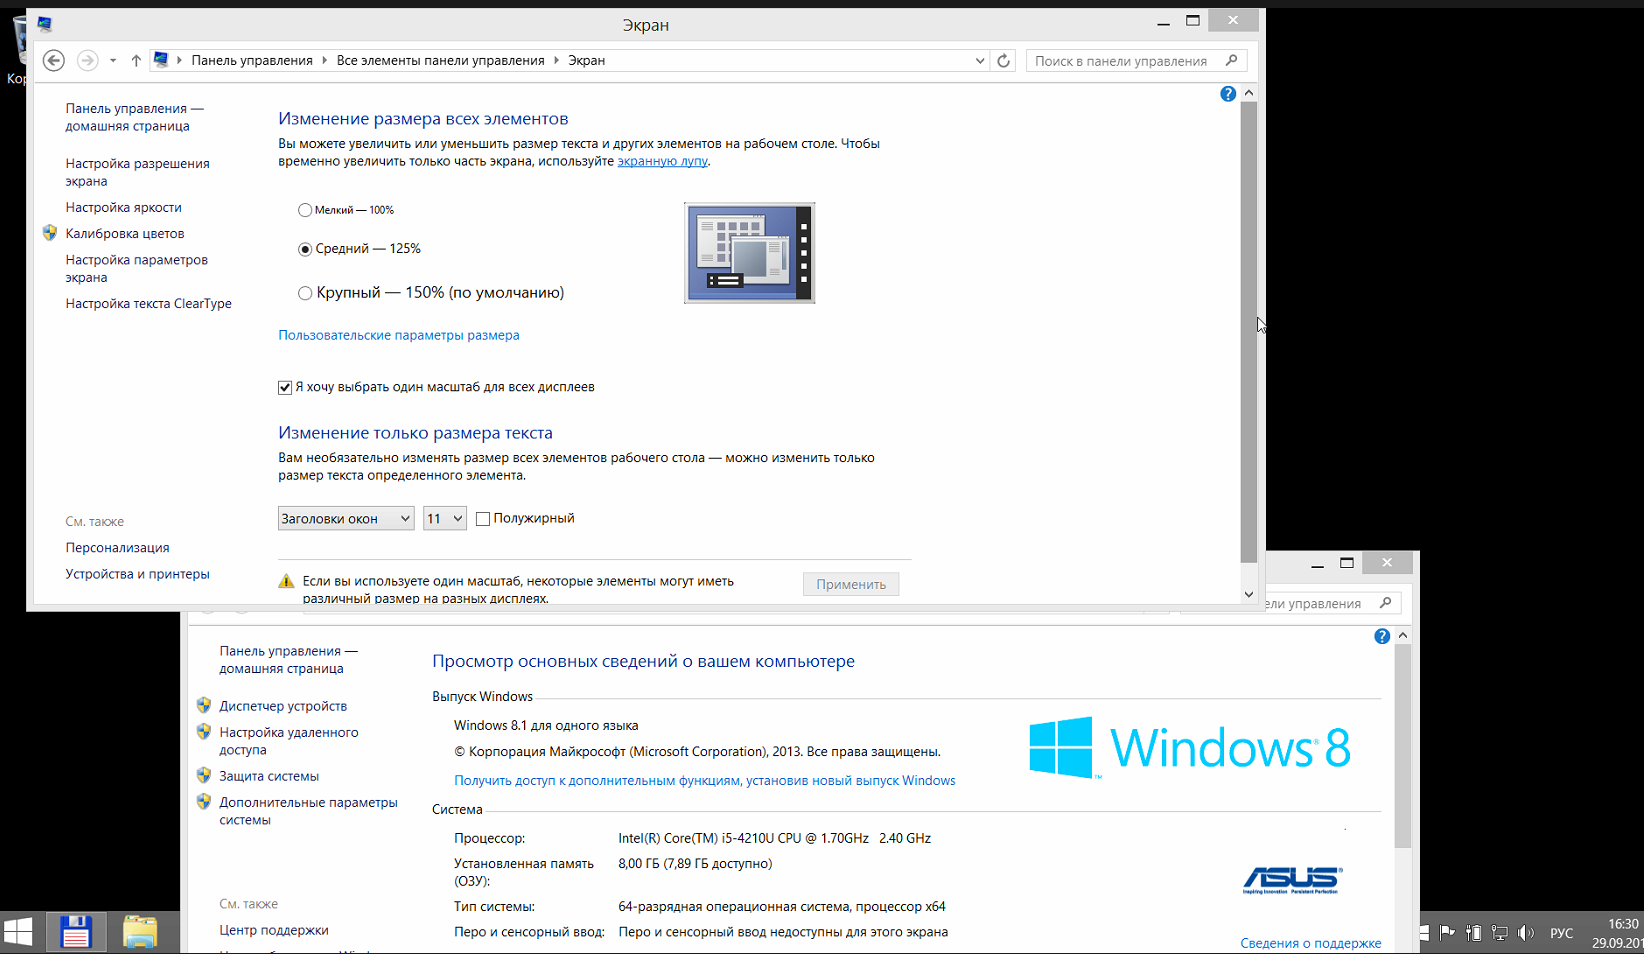Open Настройка яркости in the sidebar
The width and height of the screenshot is (1644, 954).
pyautogui.click(x=124, y=207)
